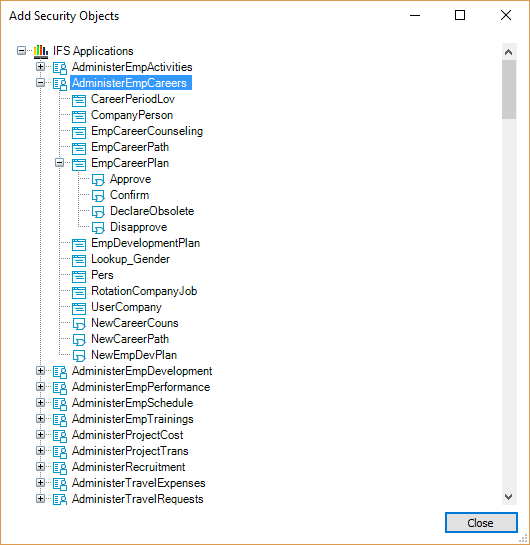Select the IFS Applications label
Screen dimensions: 530x545
pyautogui.click(x=93, y=51)
